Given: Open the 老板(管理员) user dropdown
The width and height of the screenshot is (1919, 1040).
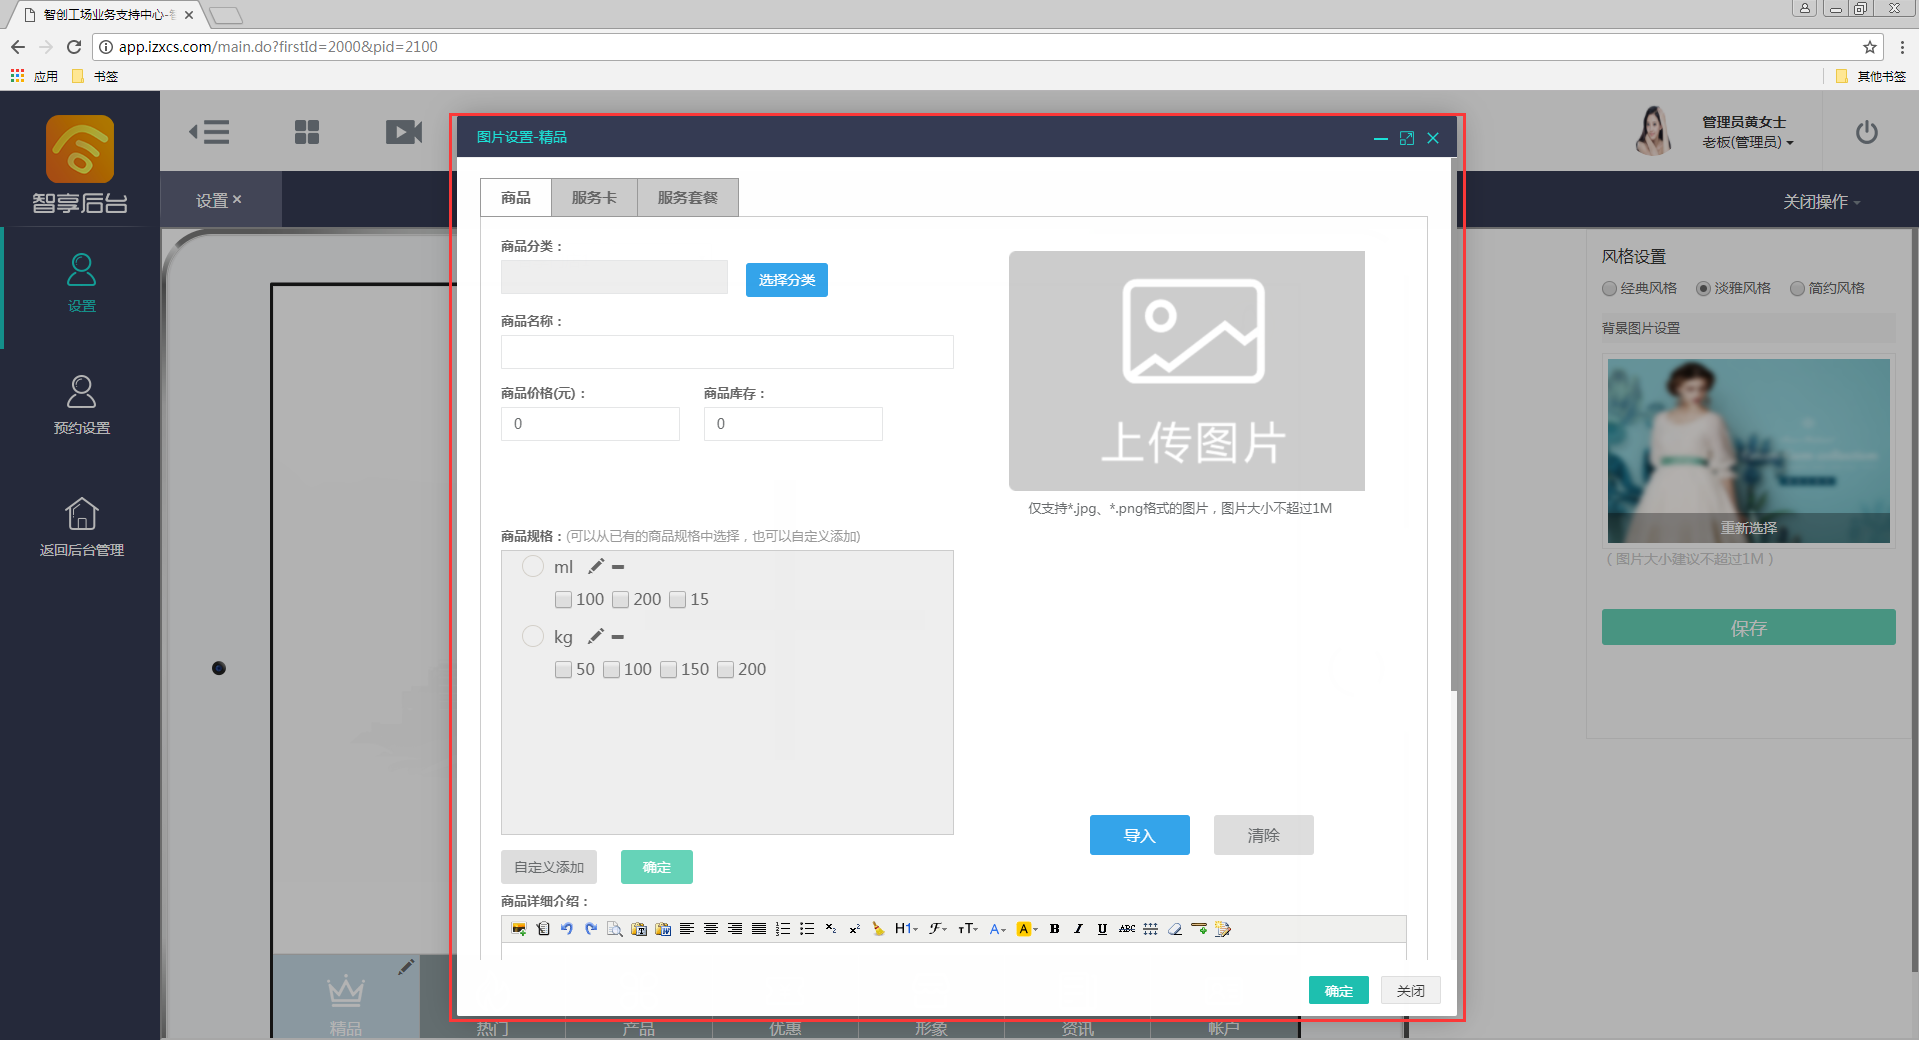Looking at the screenshot, I should click(1747, 143).
